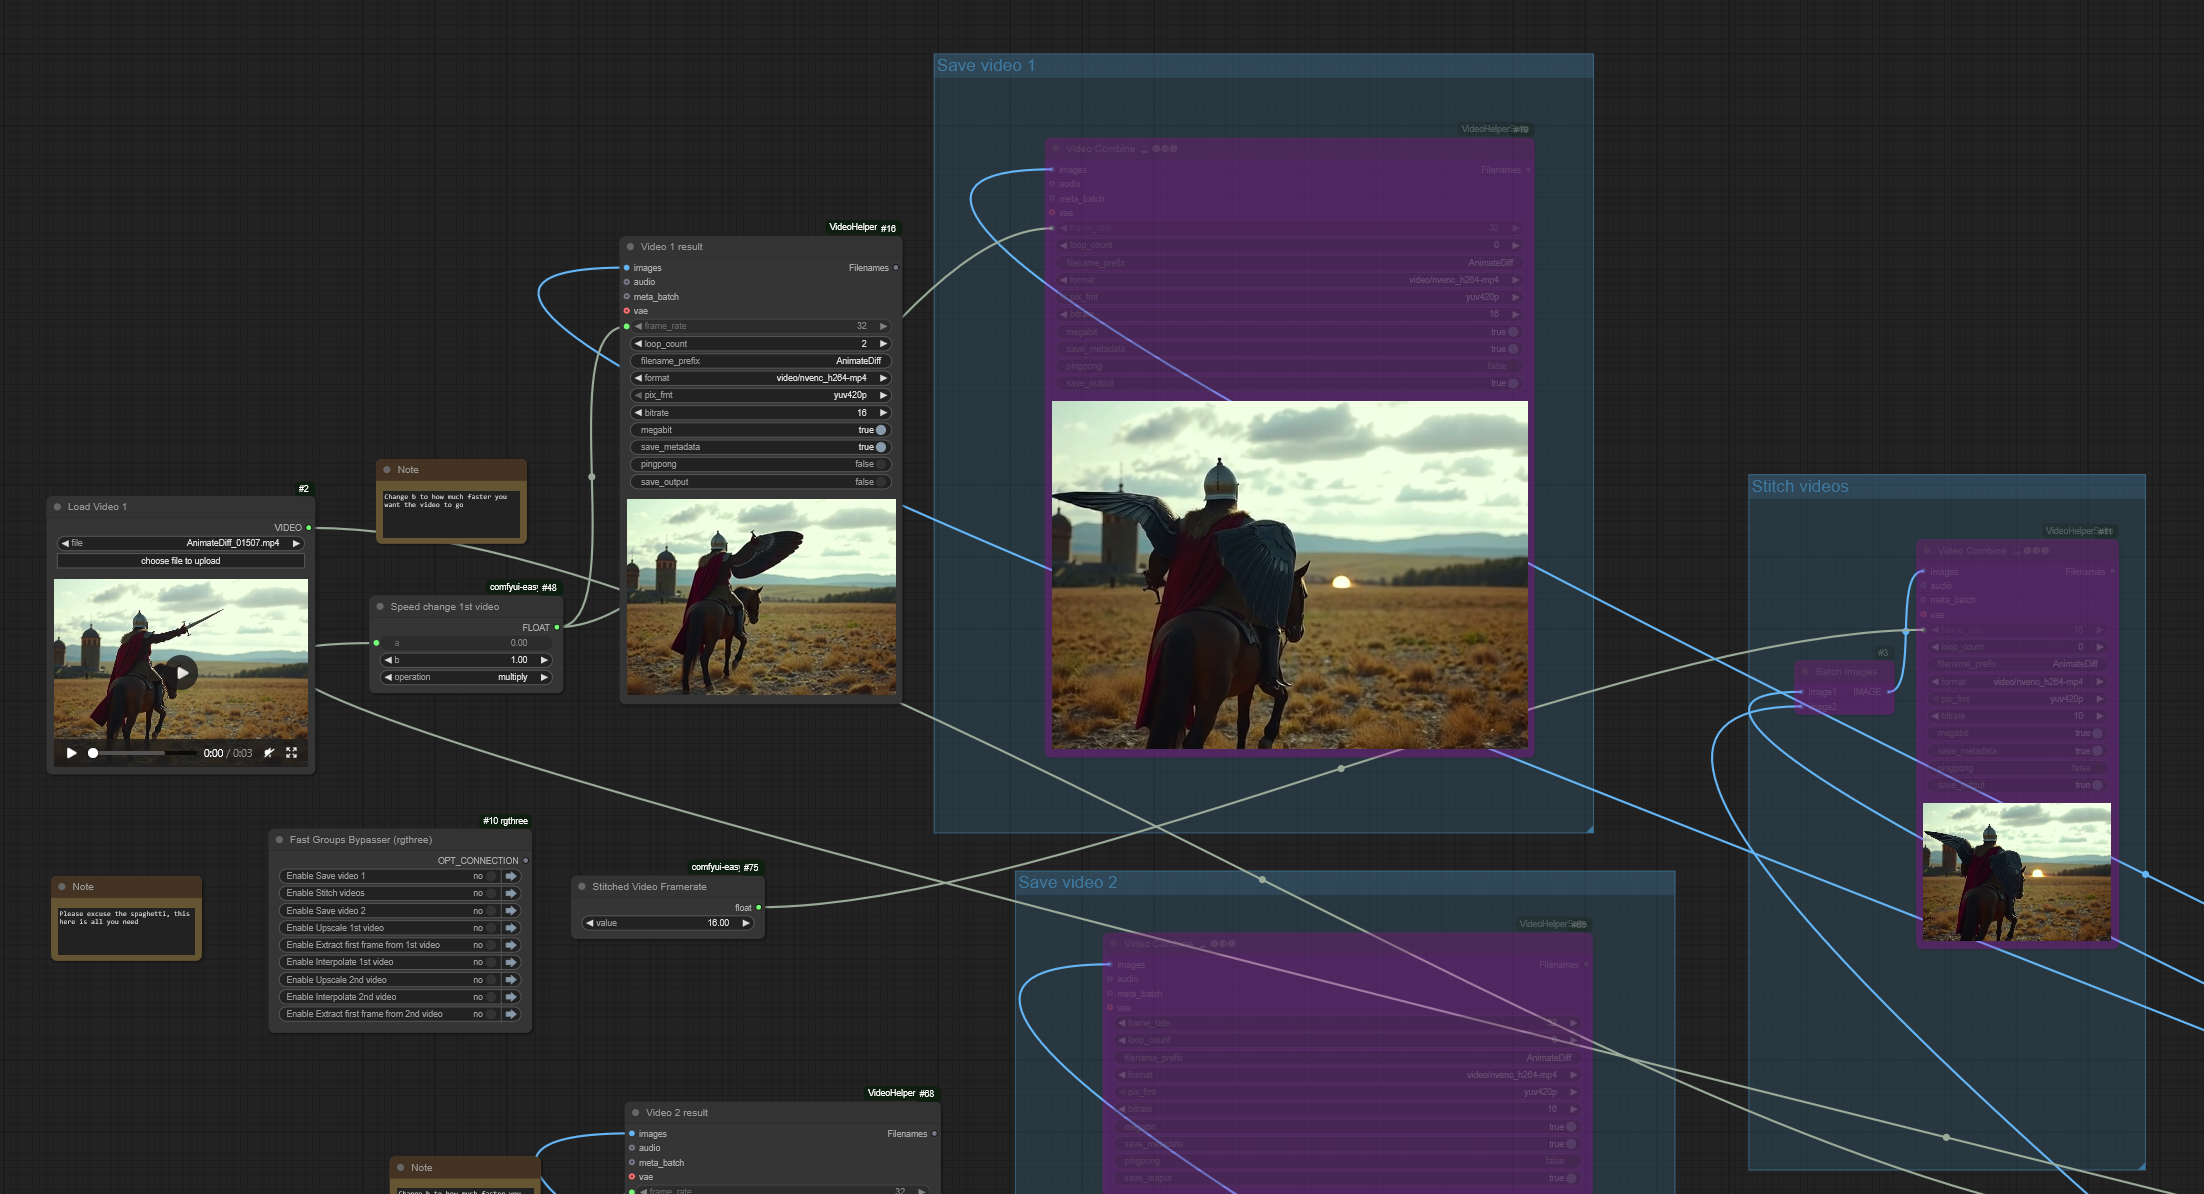Toggle pingpong in Video 1 result node

880,464
